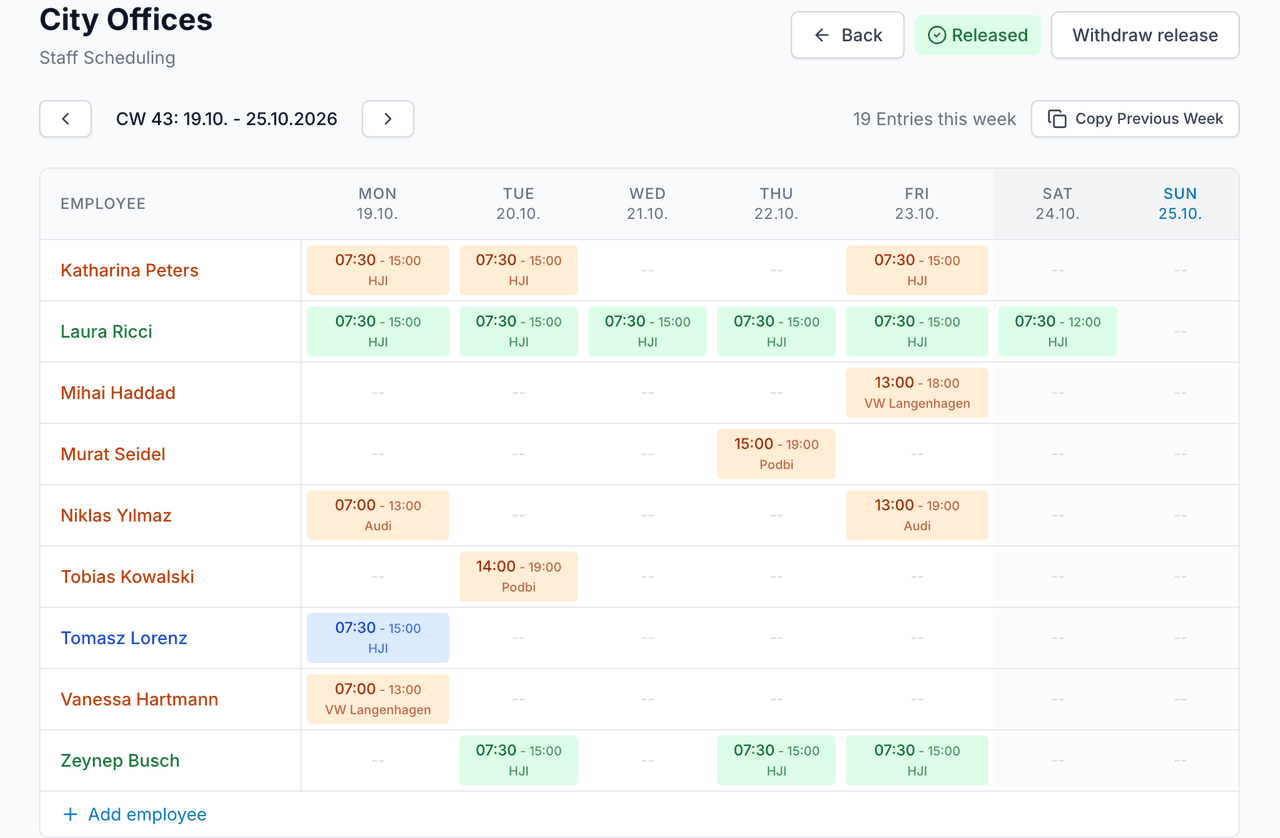This screenshot has width=1280, height=838.
Task: Click empty Katharina Peters Wednesday cell
Action: 647,270
